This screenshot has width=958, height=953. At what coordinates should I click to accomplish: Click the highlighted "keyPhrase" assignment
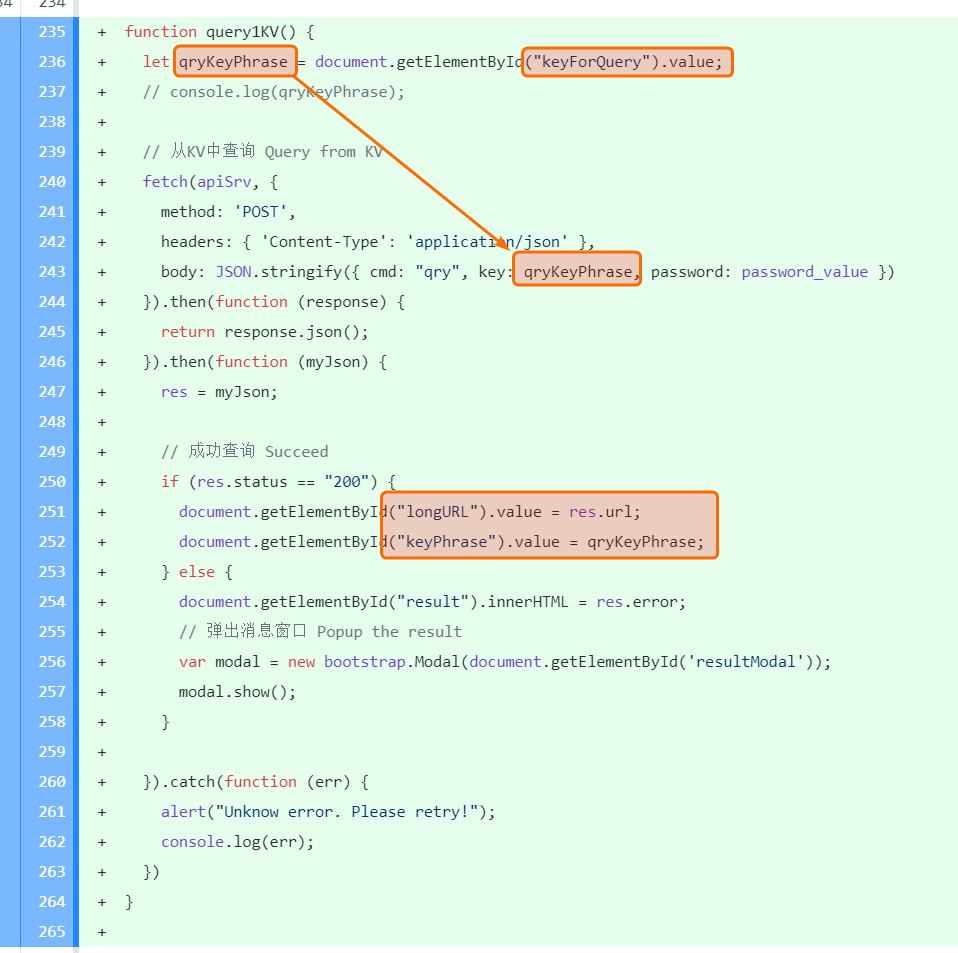click(549, 542)
